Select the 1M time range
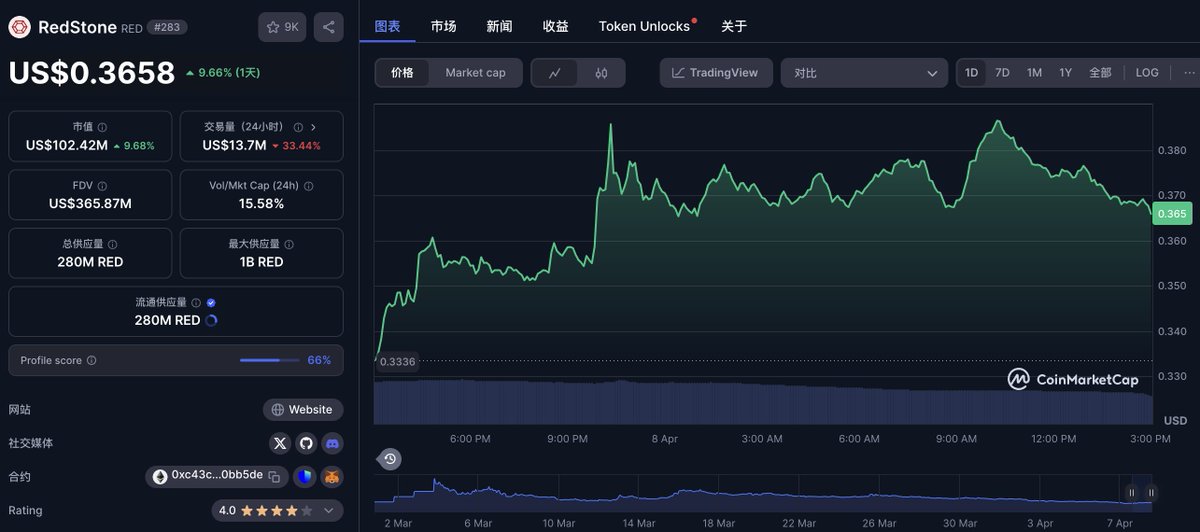 tap(1034, 73)
